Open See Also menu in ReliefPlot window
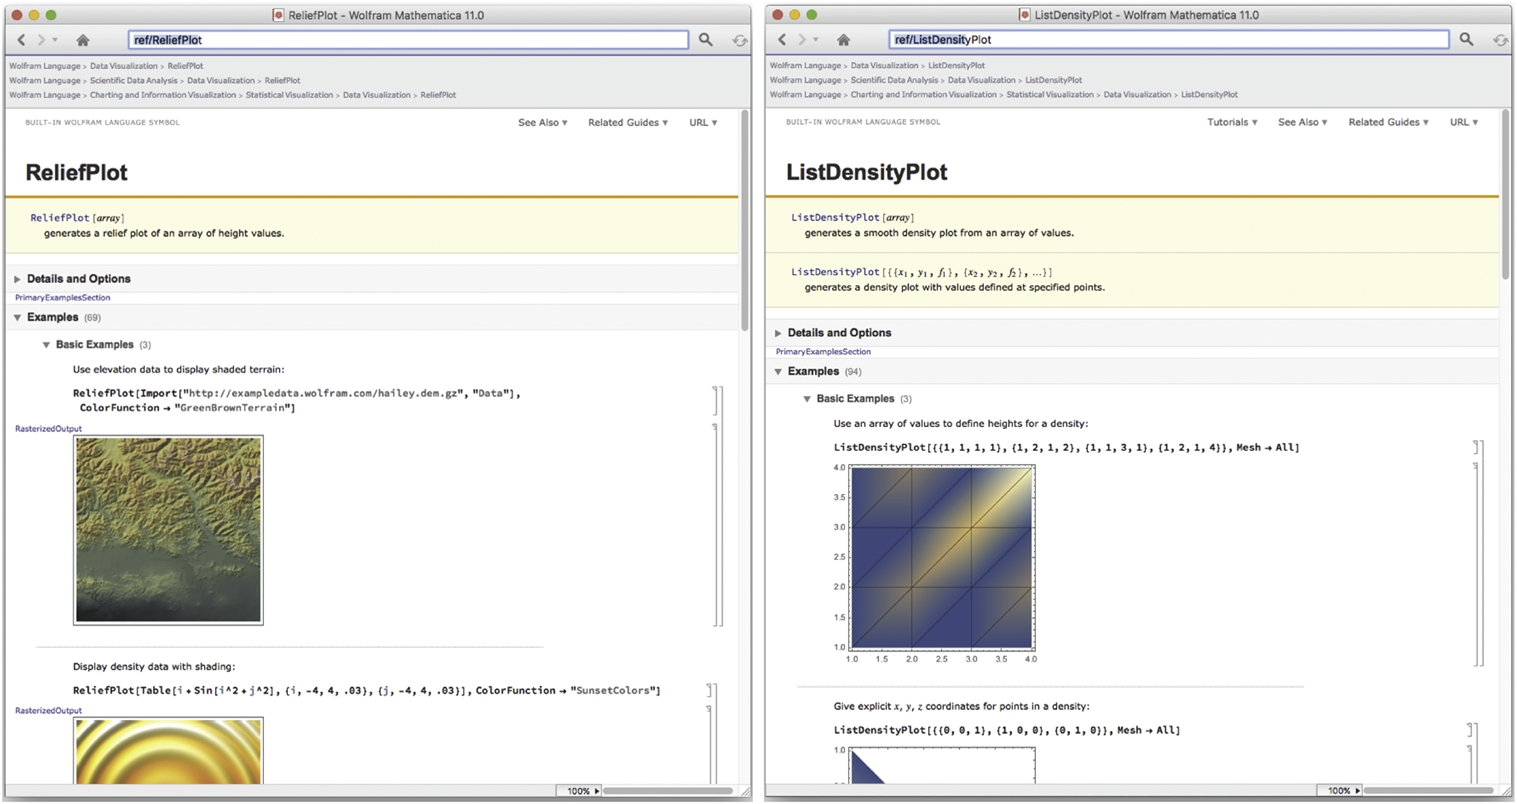1517x804 pixels. click(x=542, y=123)
